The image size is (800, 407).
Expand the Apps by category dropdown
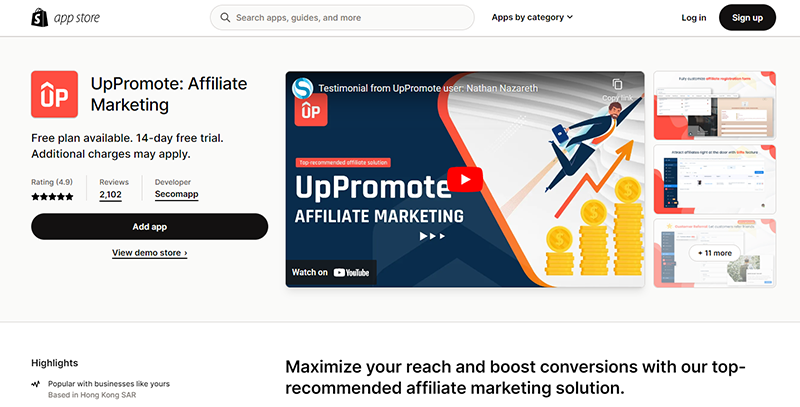532,17
